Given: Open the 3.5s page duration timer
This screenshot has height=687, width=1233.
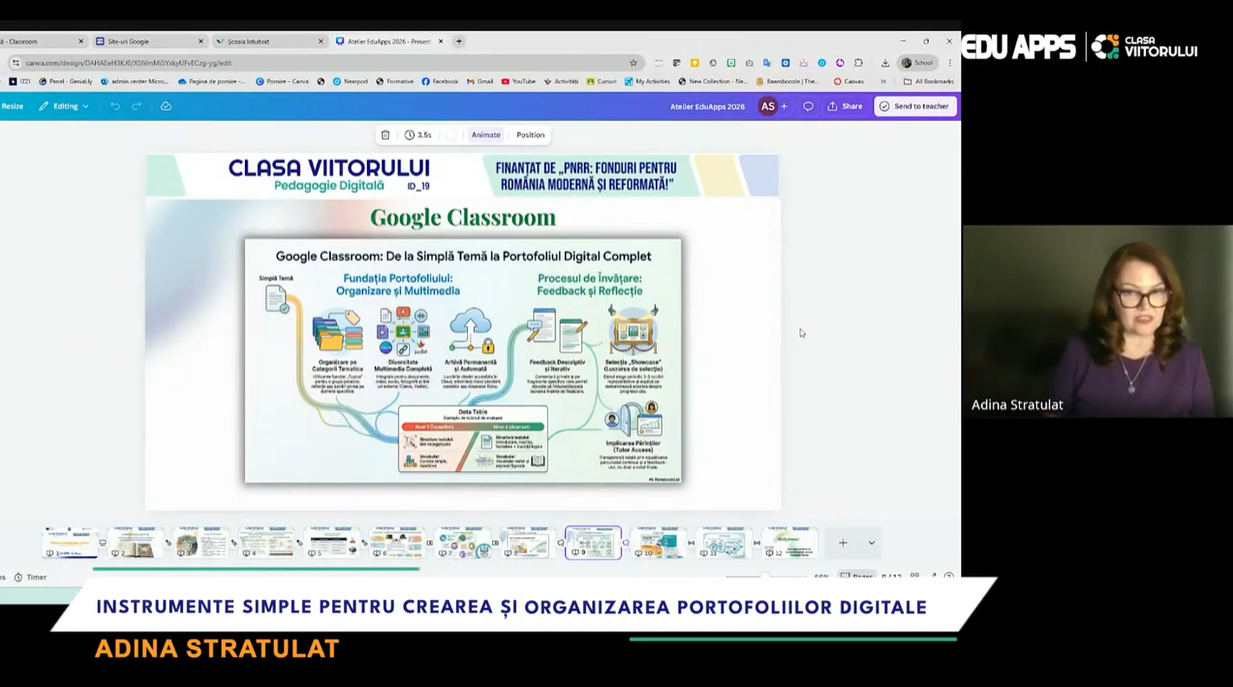Looking at the screenshot, I should (x=418, y=135).
